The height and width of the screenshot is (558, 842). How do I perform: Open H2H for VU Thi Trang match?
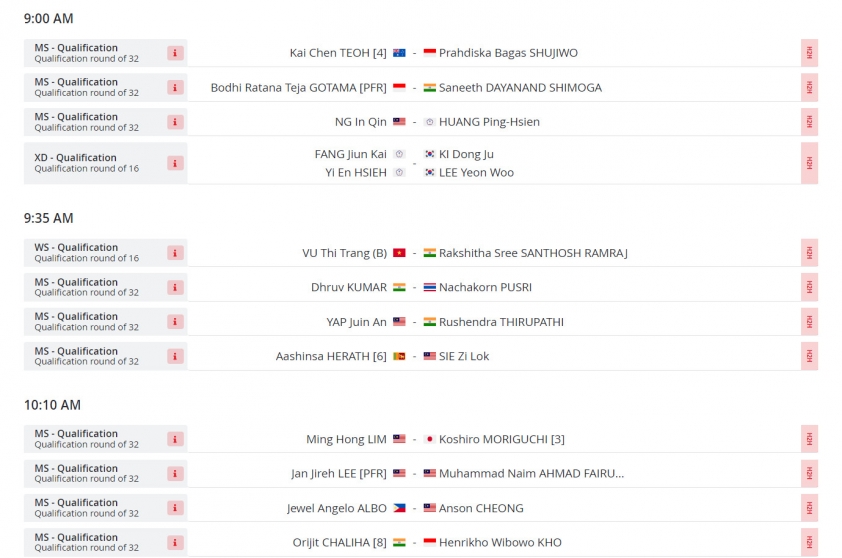[x=809, y=253]
